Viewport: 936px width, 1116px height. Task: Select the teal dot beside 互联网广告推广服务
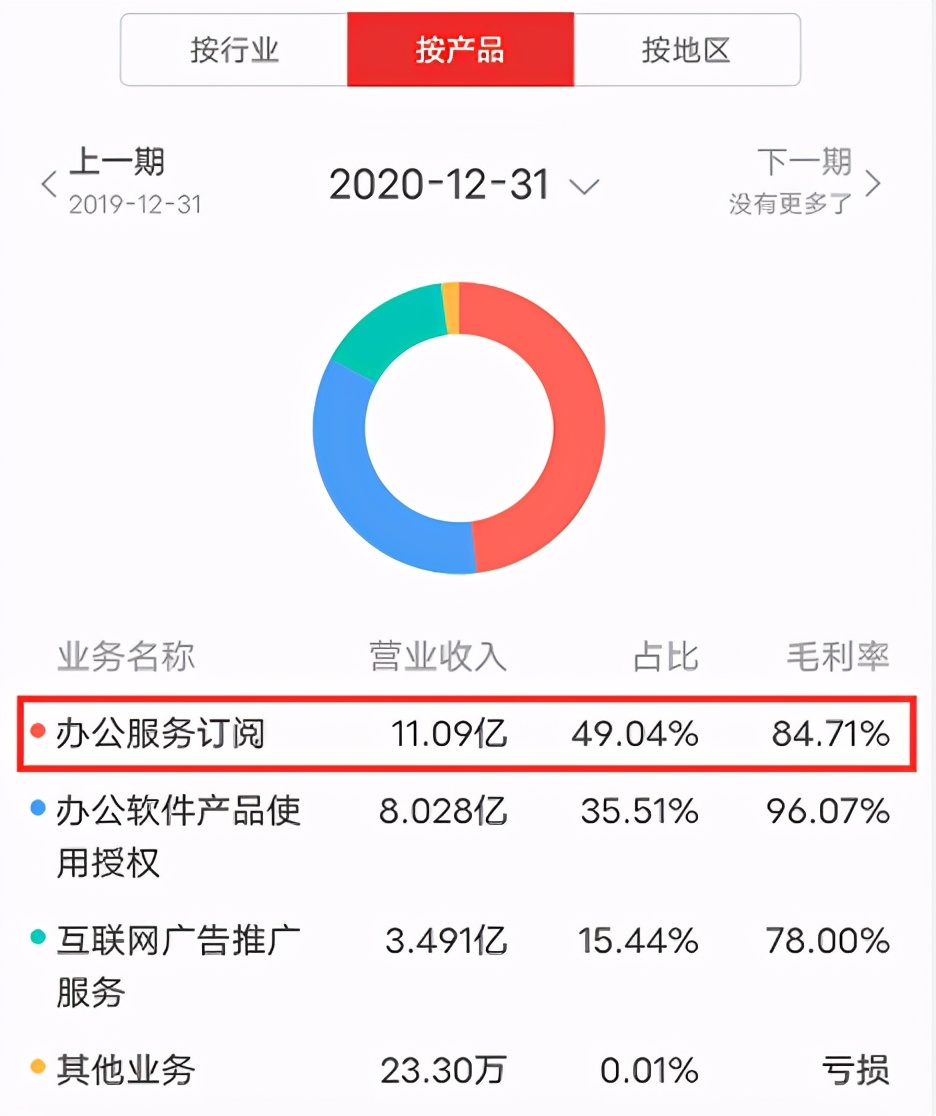[x=38, y=937]
